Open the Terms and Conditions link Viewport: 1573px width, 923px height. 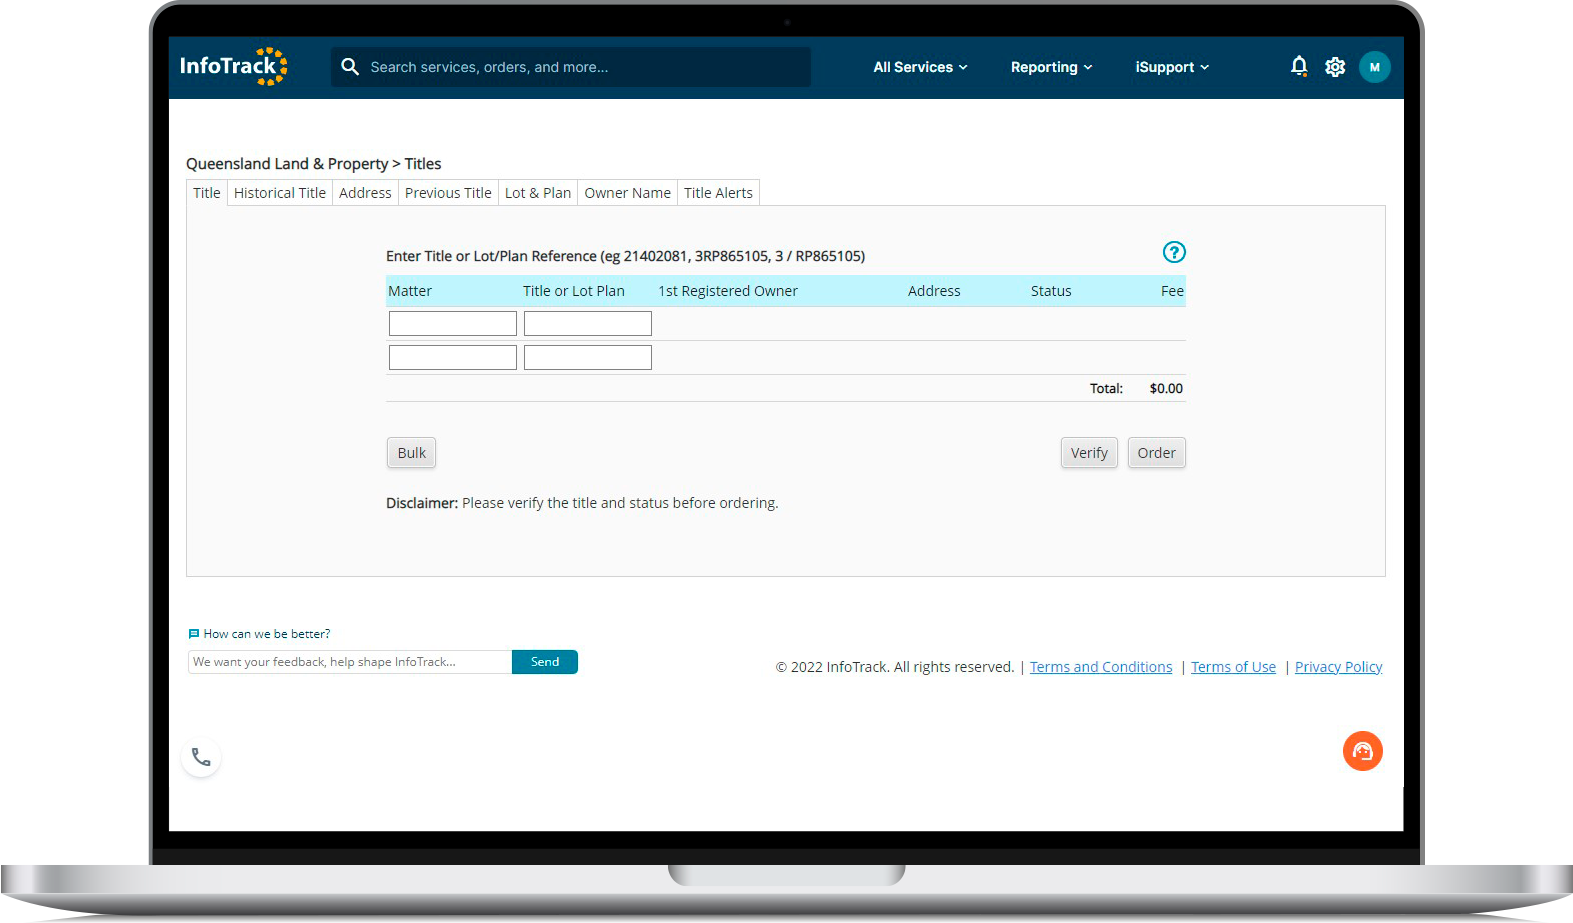point(1101,667)
